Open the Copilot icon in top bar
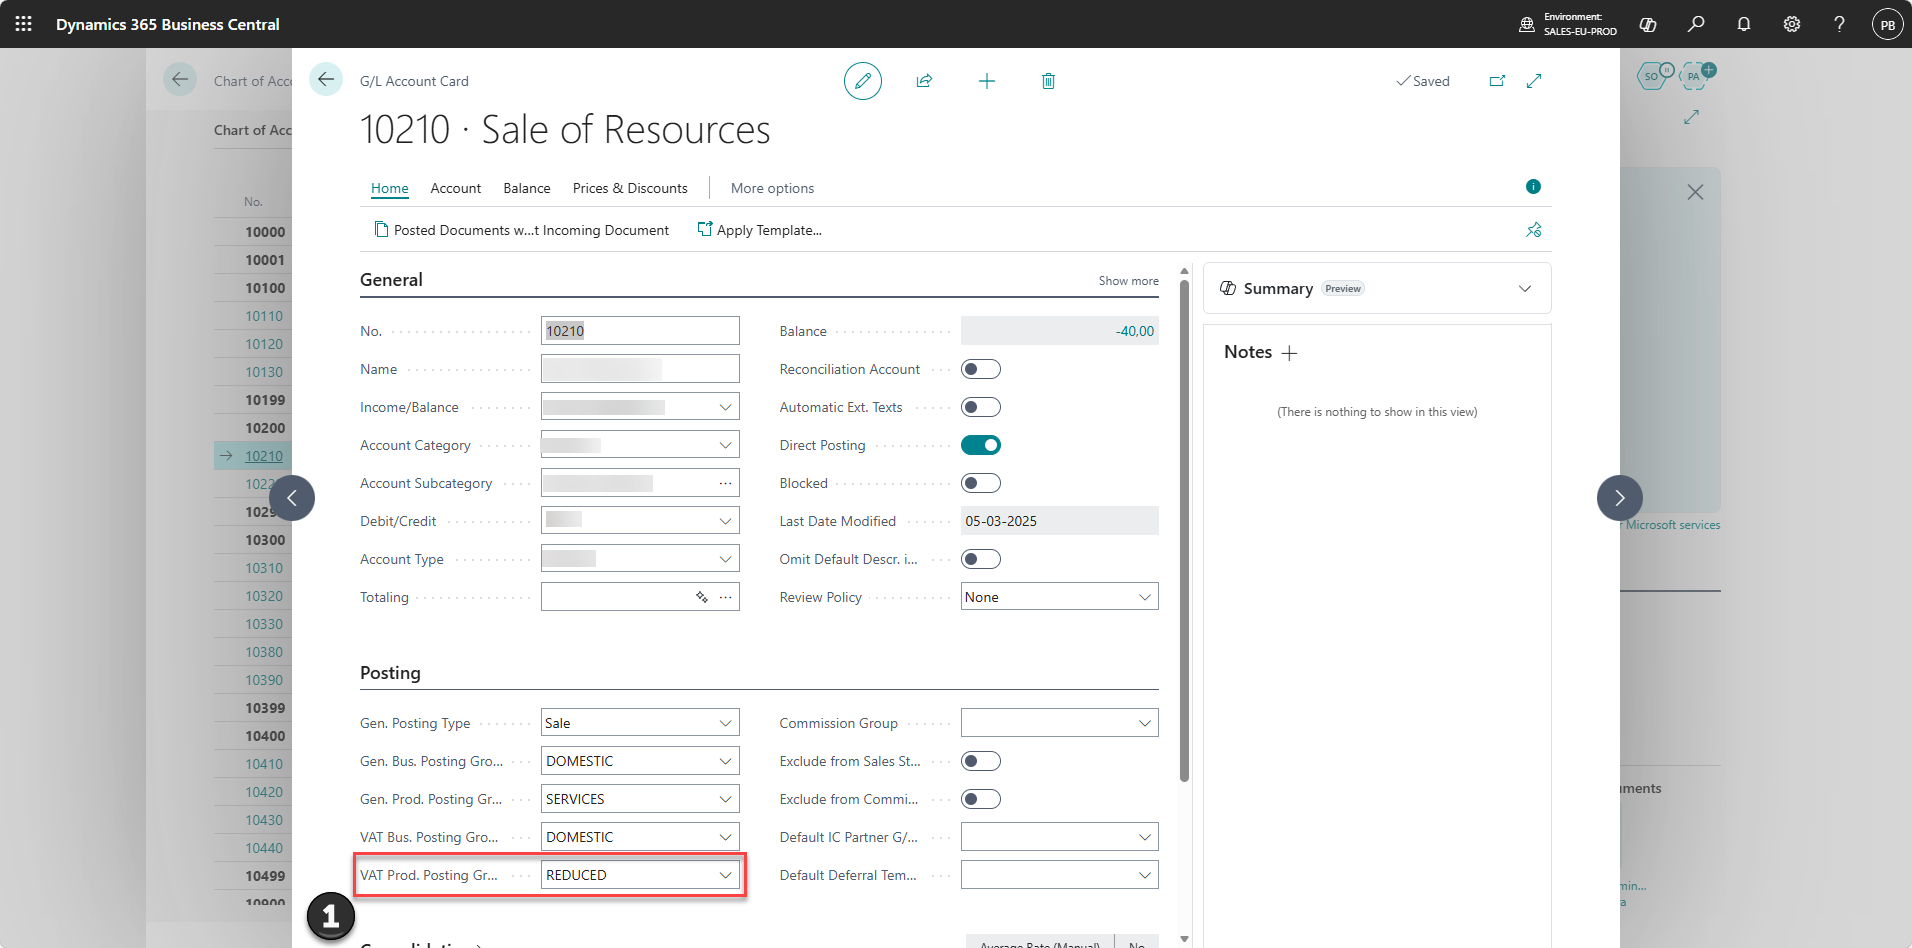This screenshot has height=948, width=1912. [1648, 24]
